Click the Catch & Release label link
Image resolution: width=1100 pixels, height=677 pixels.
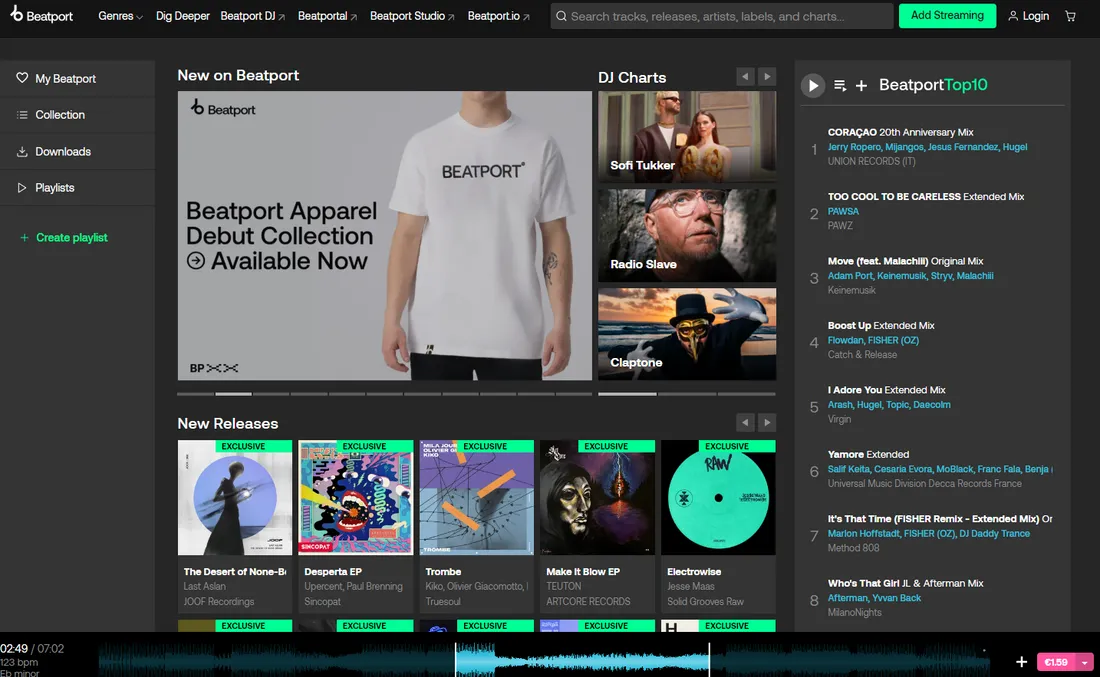tap(862, 355)
